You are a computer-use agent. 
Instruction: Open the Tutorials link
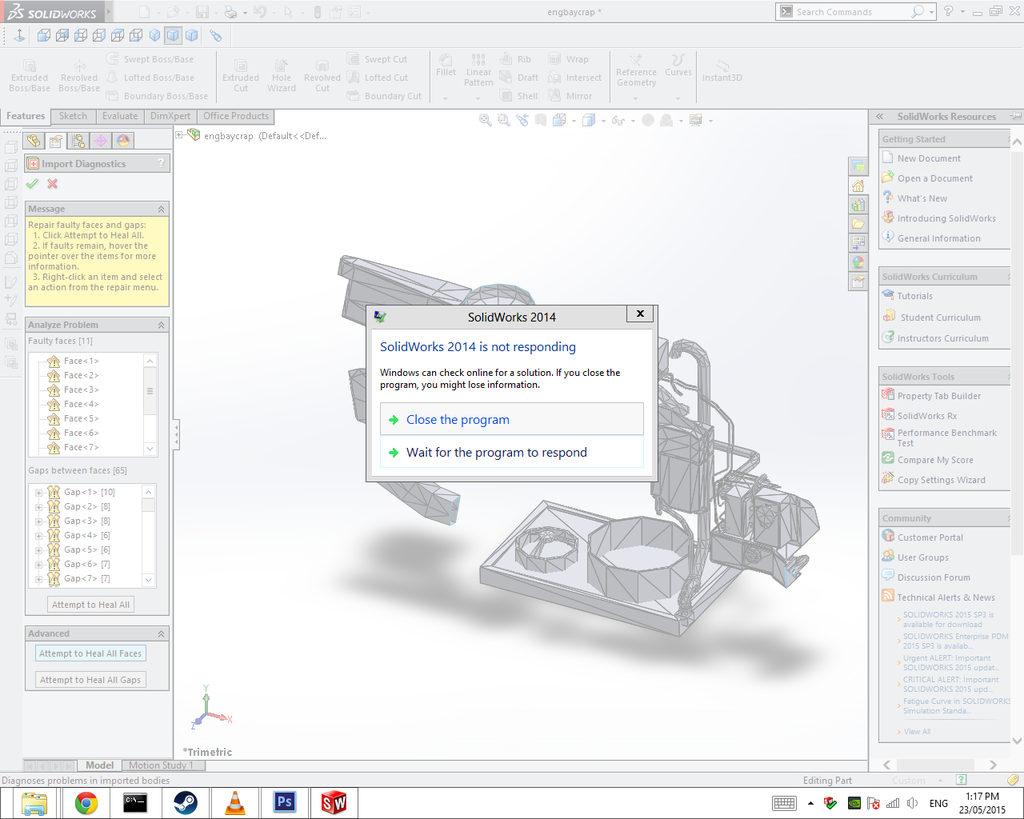tap(907, 296)
